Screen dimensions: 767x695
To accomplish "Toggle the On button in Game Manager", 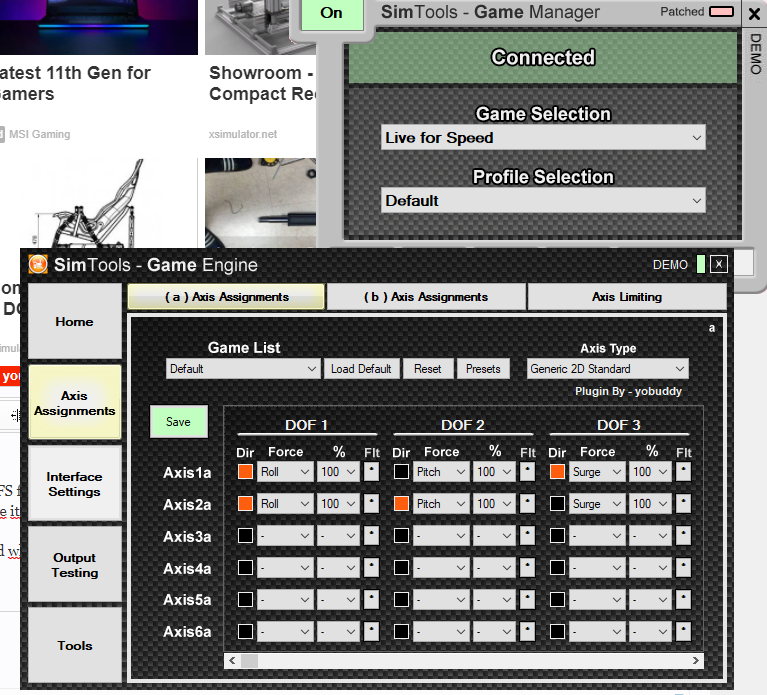I will 332,13.
